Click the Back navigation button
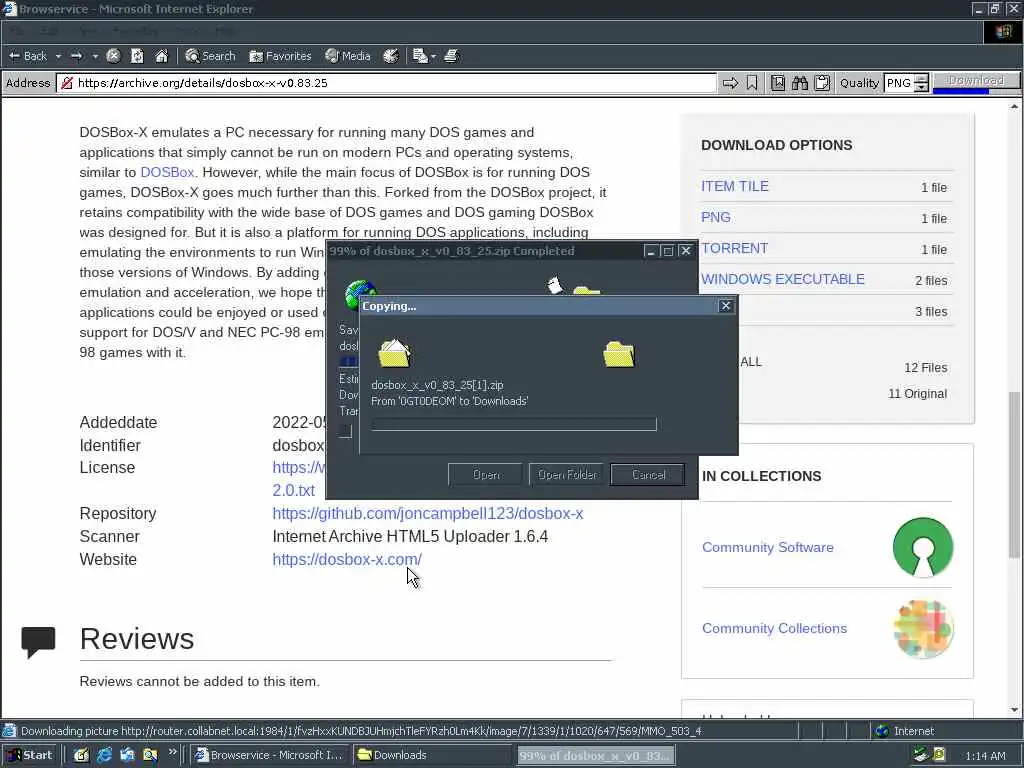Screen dimensions: 1024x768 27,56
